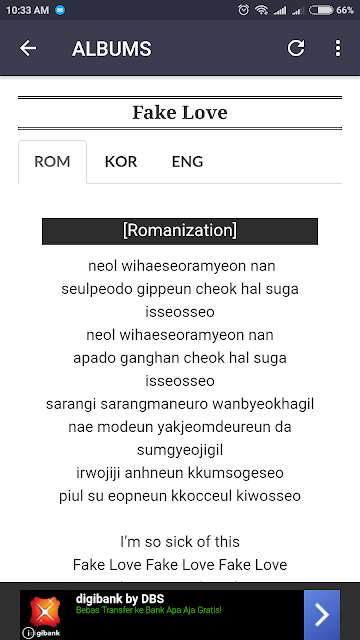The height and width of the screenshot is (640, 360).
Task: Tap the clock showing 10:33 AM
Action: point(27,10)
